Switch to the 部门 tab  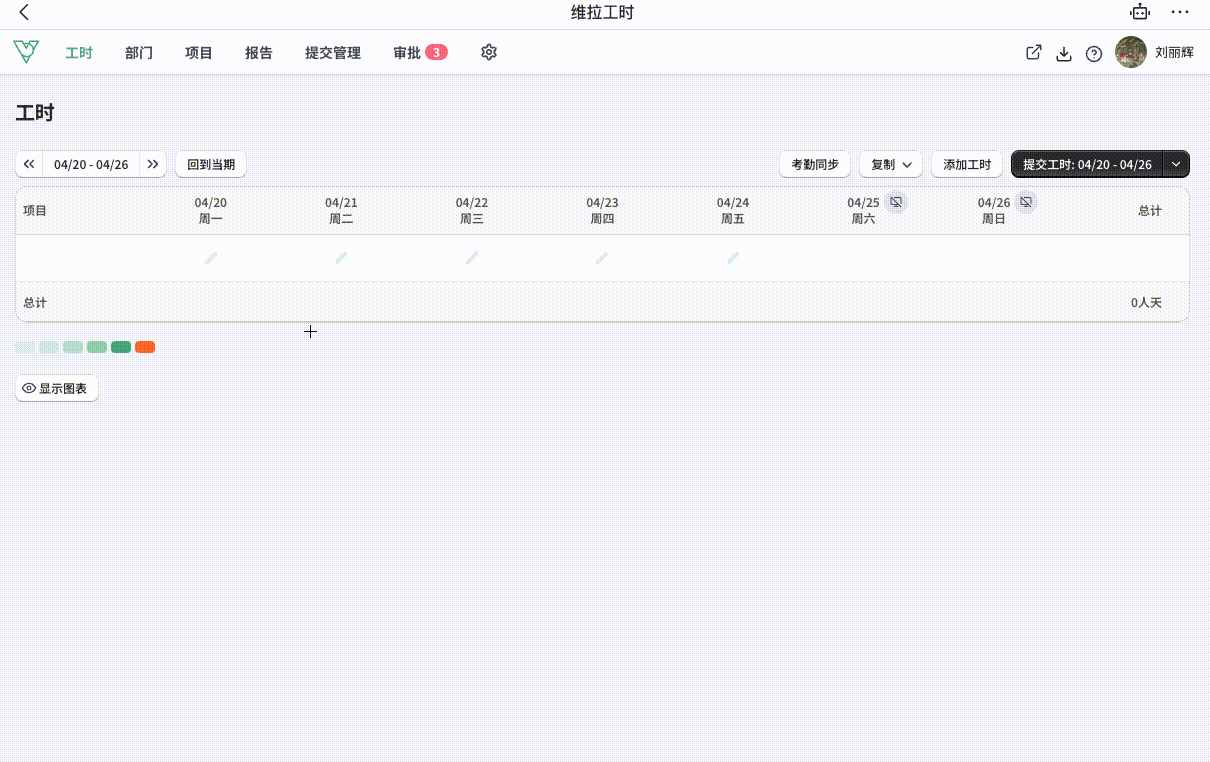(139, 53)
